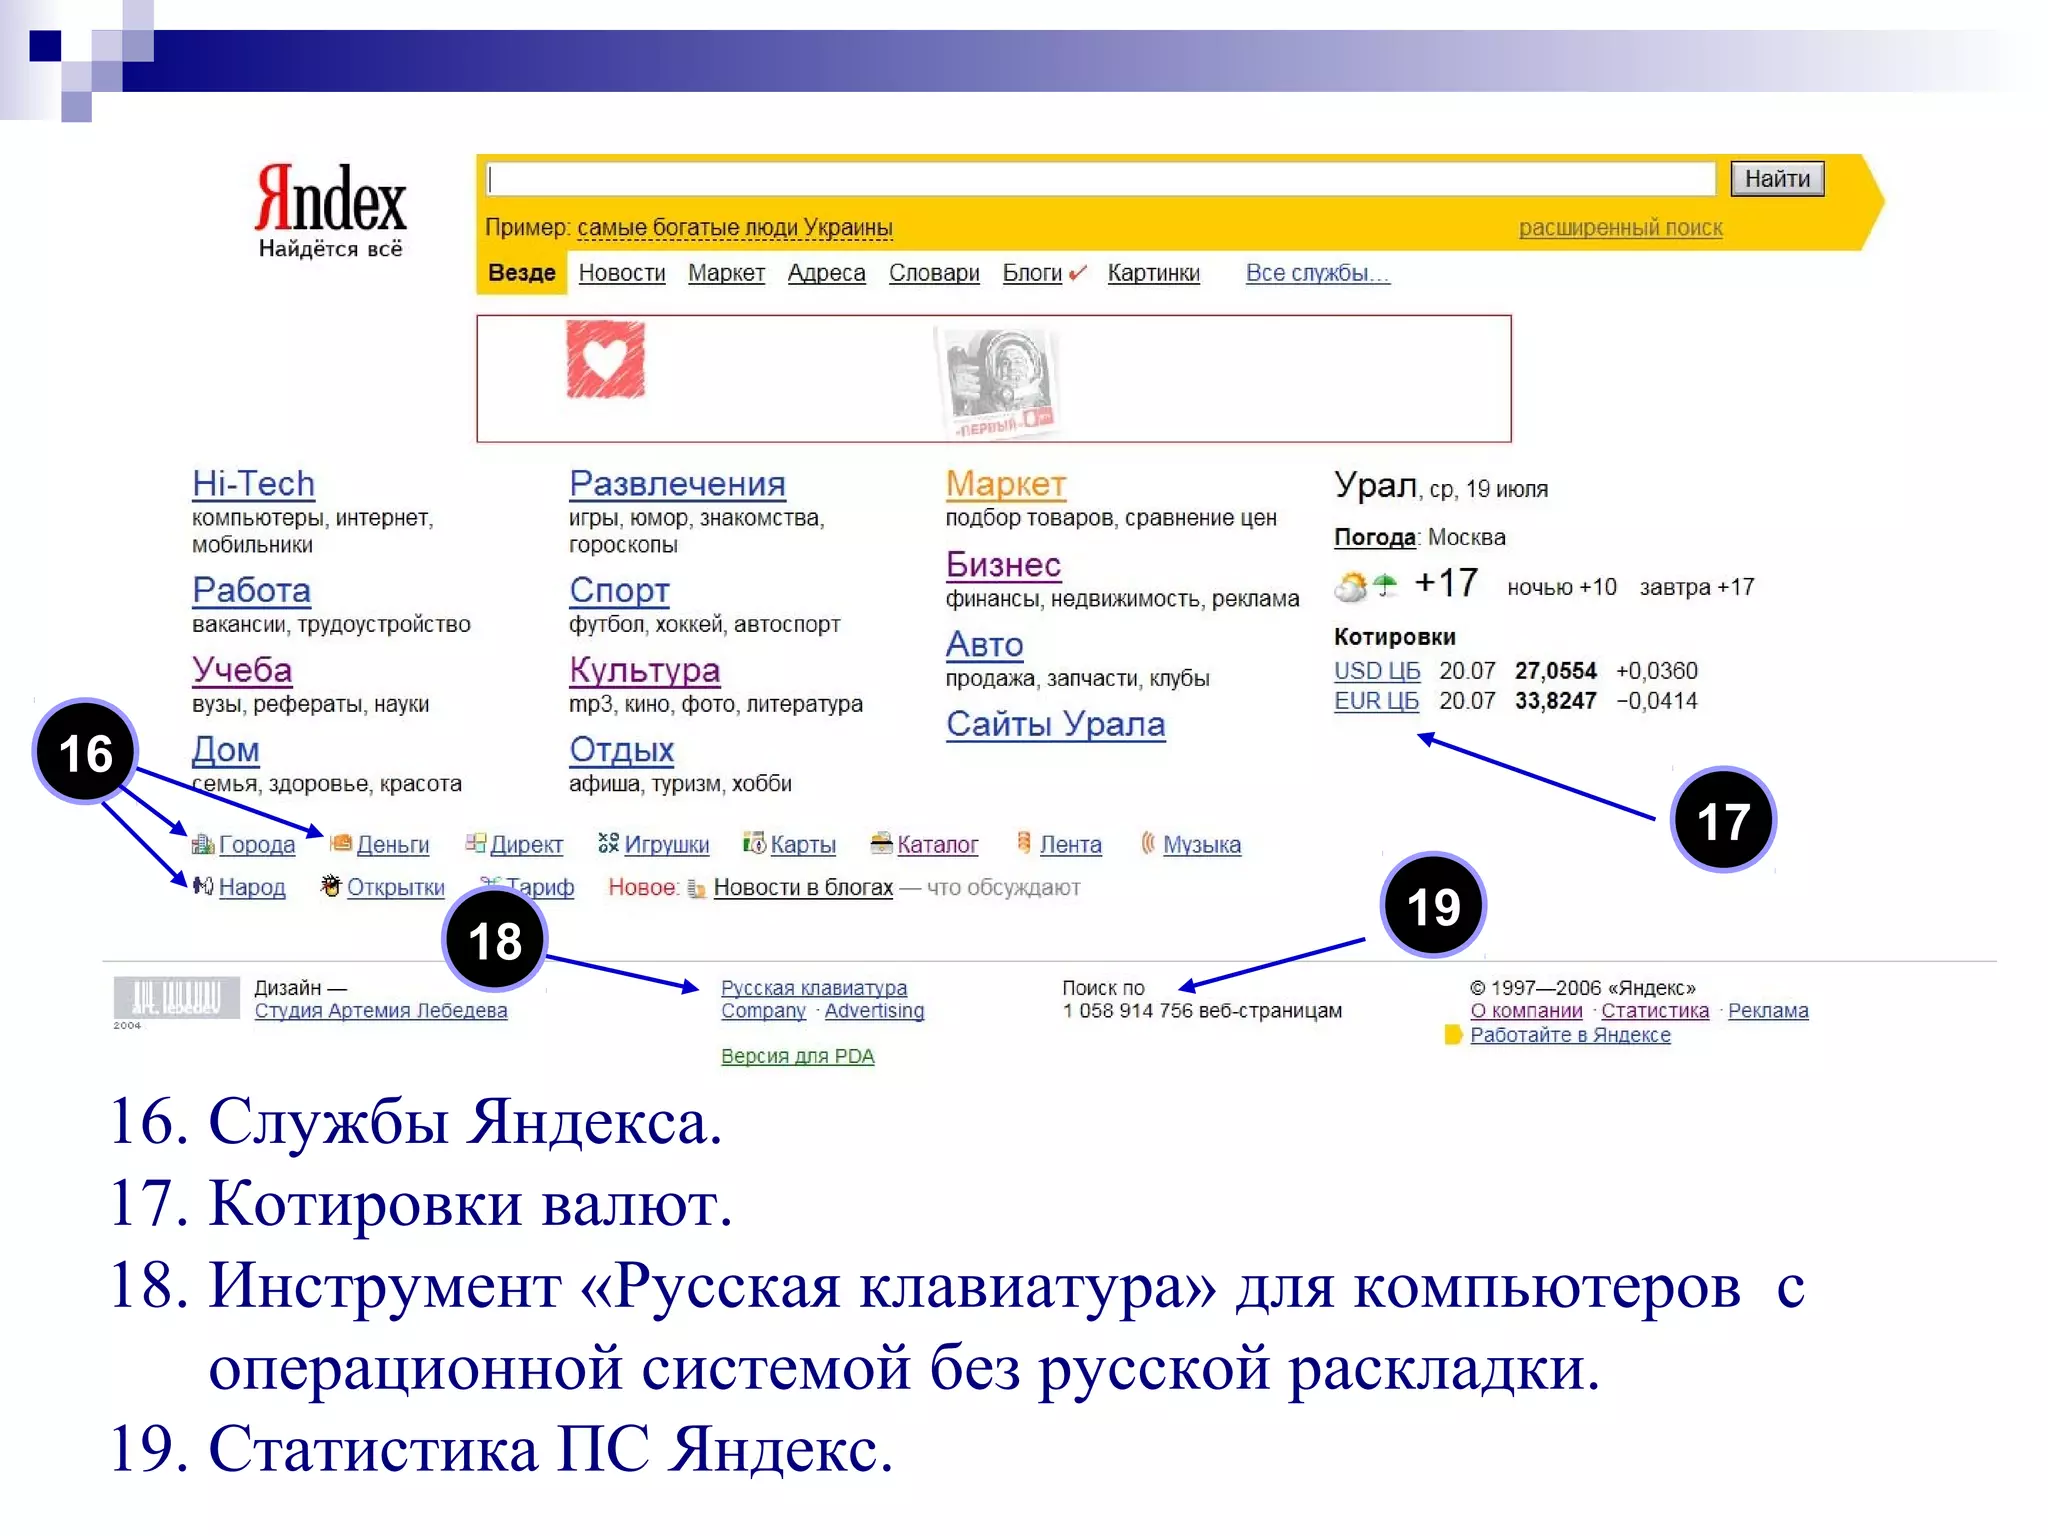Switch to the Картинки search tab
This screenshot has height=1536, width=2048.
pos(1153,273)
